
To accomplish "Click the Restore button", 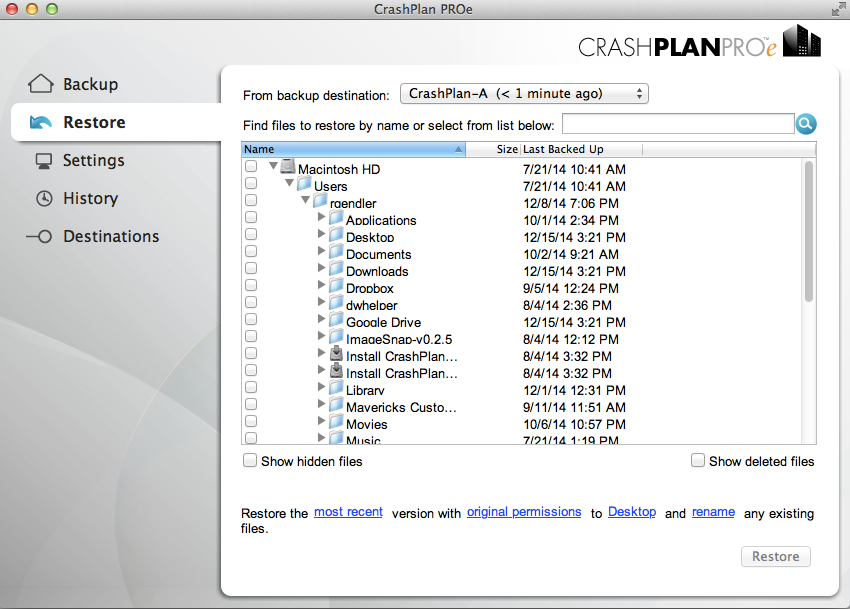I will coord(775,556).
